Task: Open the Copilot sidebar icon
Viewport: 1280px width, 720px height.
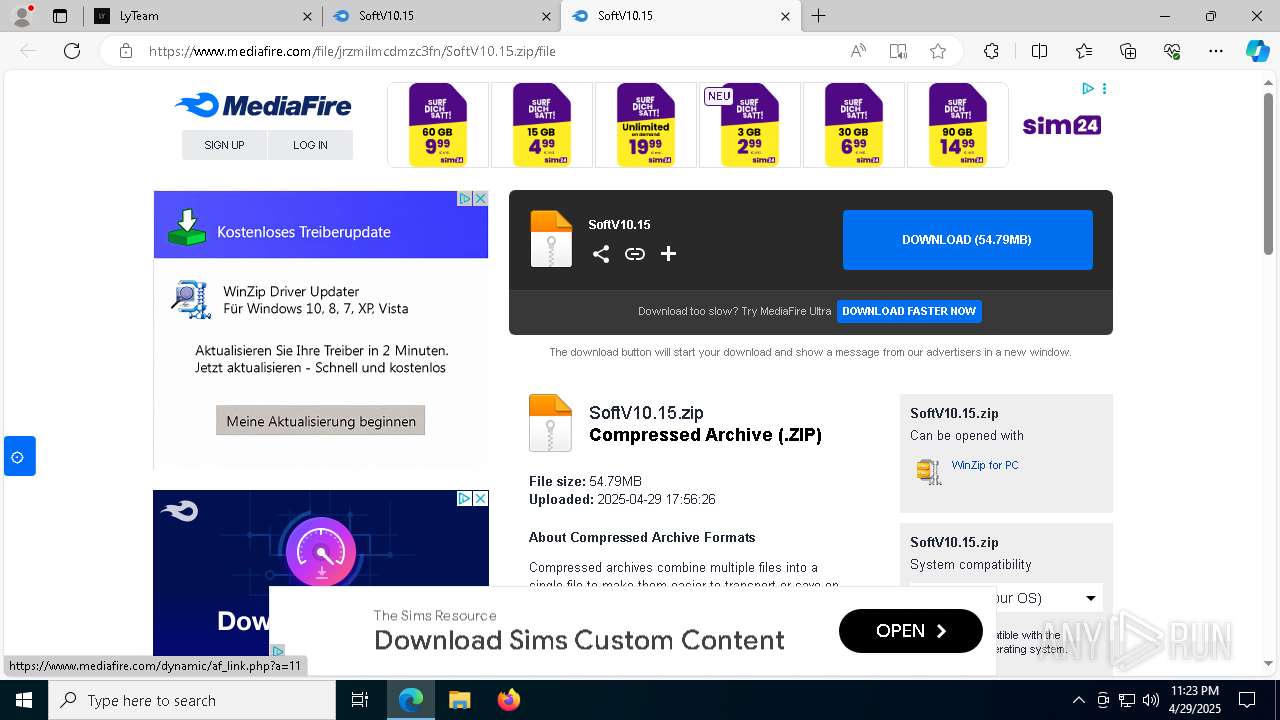Action: (x=1257, y=51)
